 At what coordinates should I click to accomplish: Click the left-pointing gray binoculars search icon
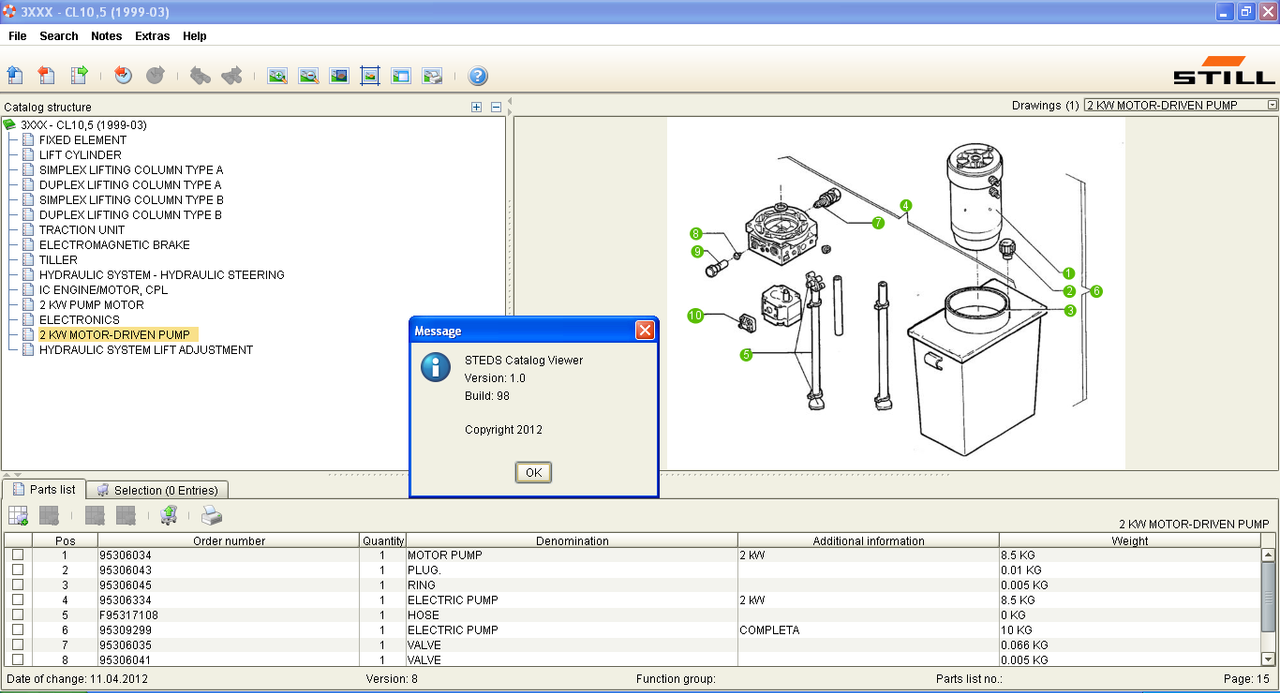click(x=200, y=75)
